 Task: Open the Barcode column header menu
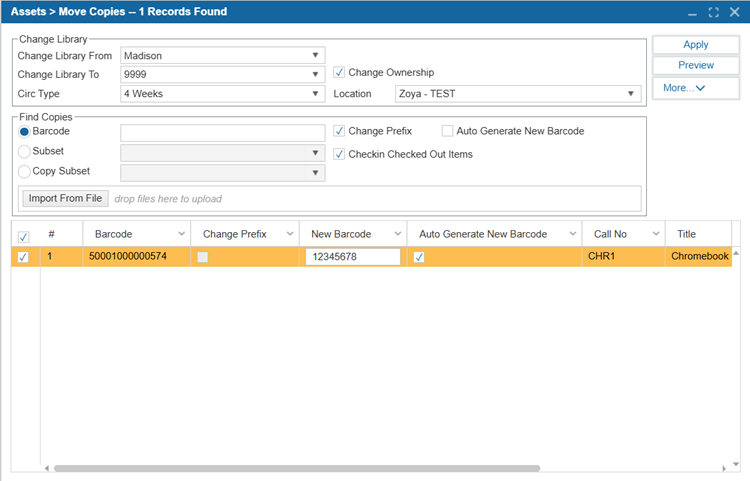(181, 234)
